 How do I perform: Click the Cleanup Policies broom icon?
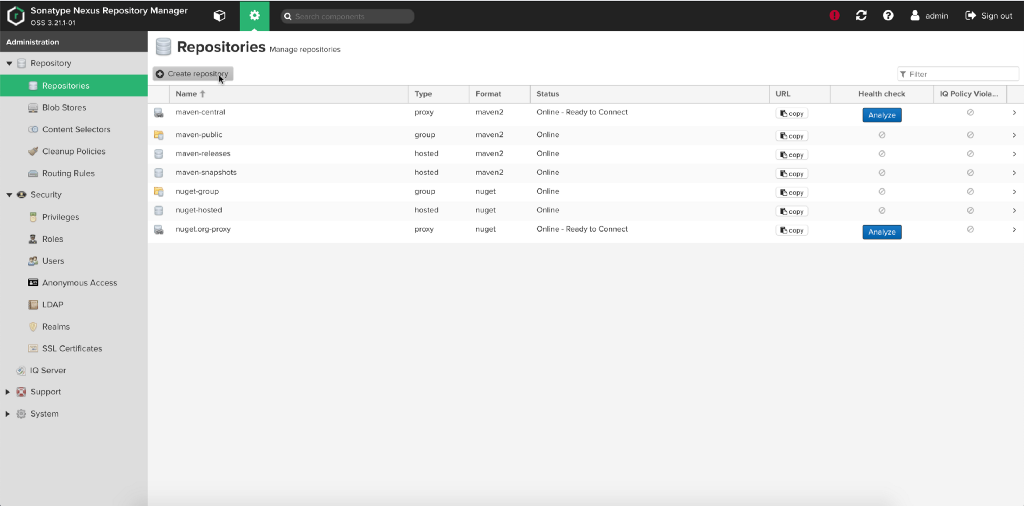click(x=33, y=151)
